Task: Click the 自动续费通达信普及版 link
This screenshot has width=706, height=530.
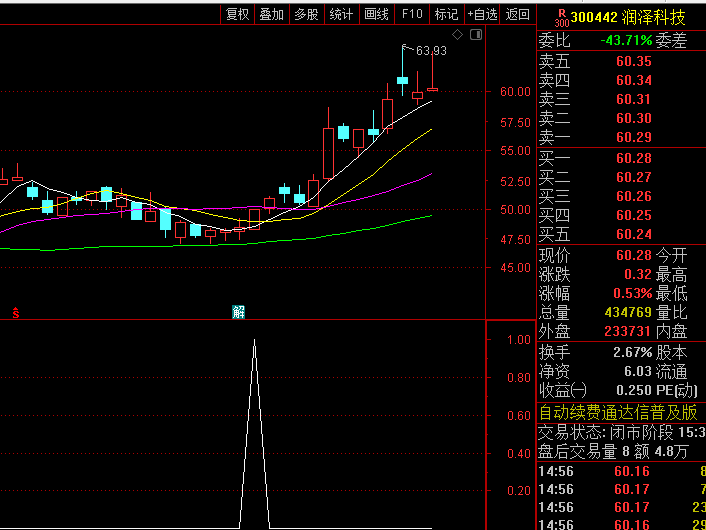Action: 618,412
